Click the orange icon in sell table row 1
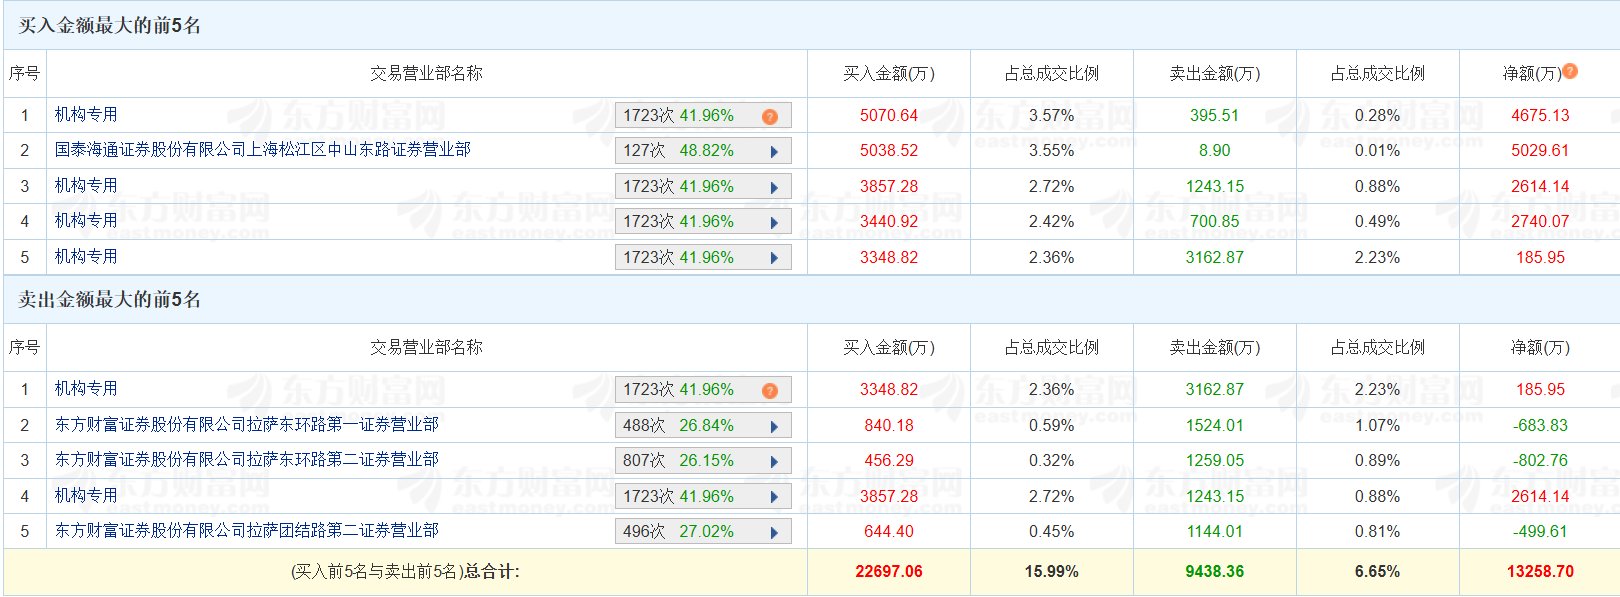This screenshot has width=1620, height=597. 769,391
